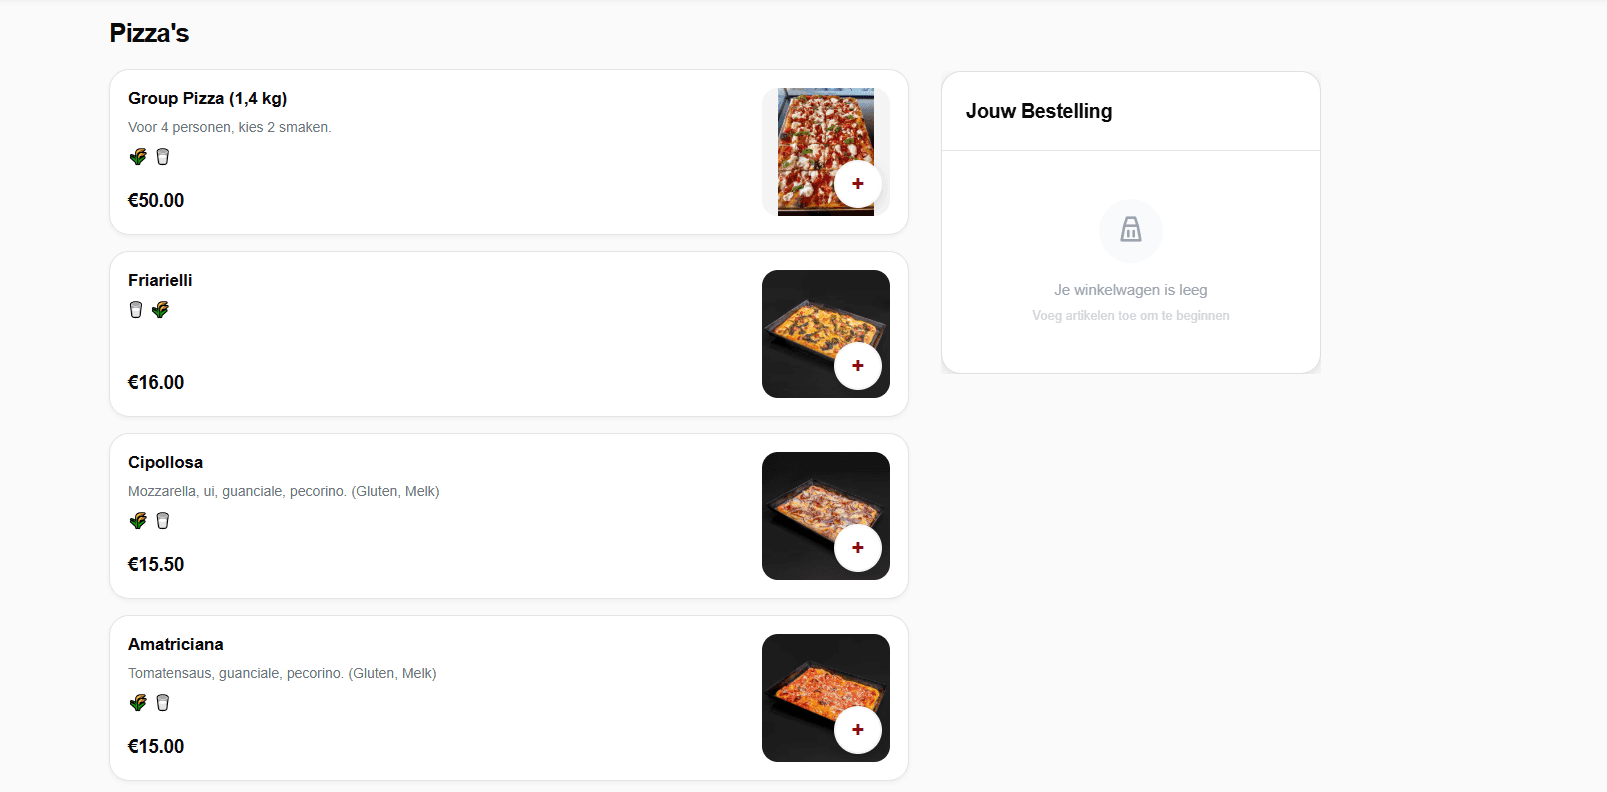Click the gluten allergen icon under Cipollosa
Viewport: 1607px width, 792px height.
tap(137, 520)
